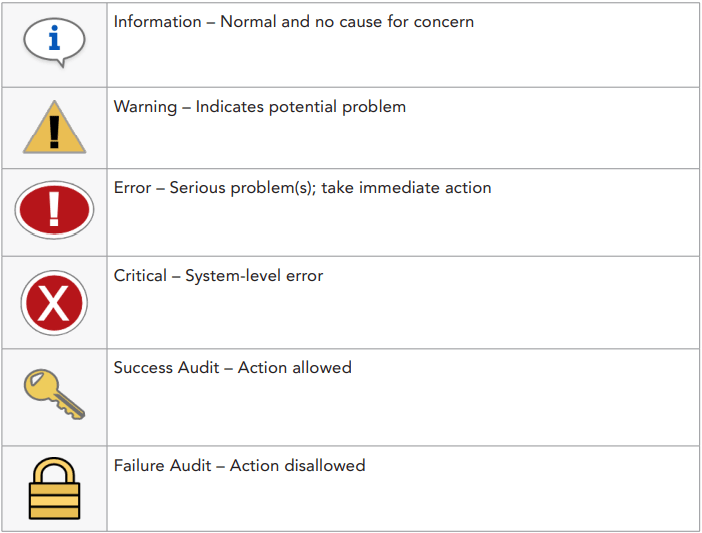Click the red Critical X circle icon

(54, 302)
